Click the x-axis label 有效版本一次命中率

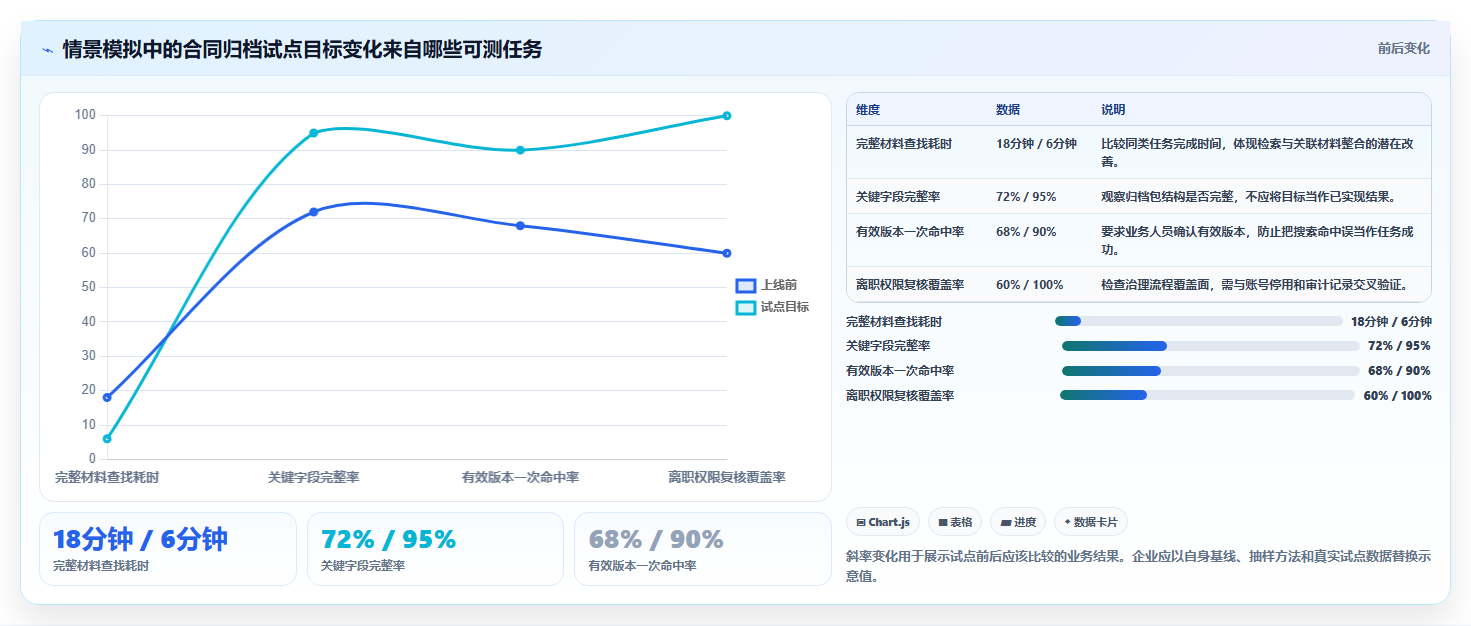click(x=520, y=478)
